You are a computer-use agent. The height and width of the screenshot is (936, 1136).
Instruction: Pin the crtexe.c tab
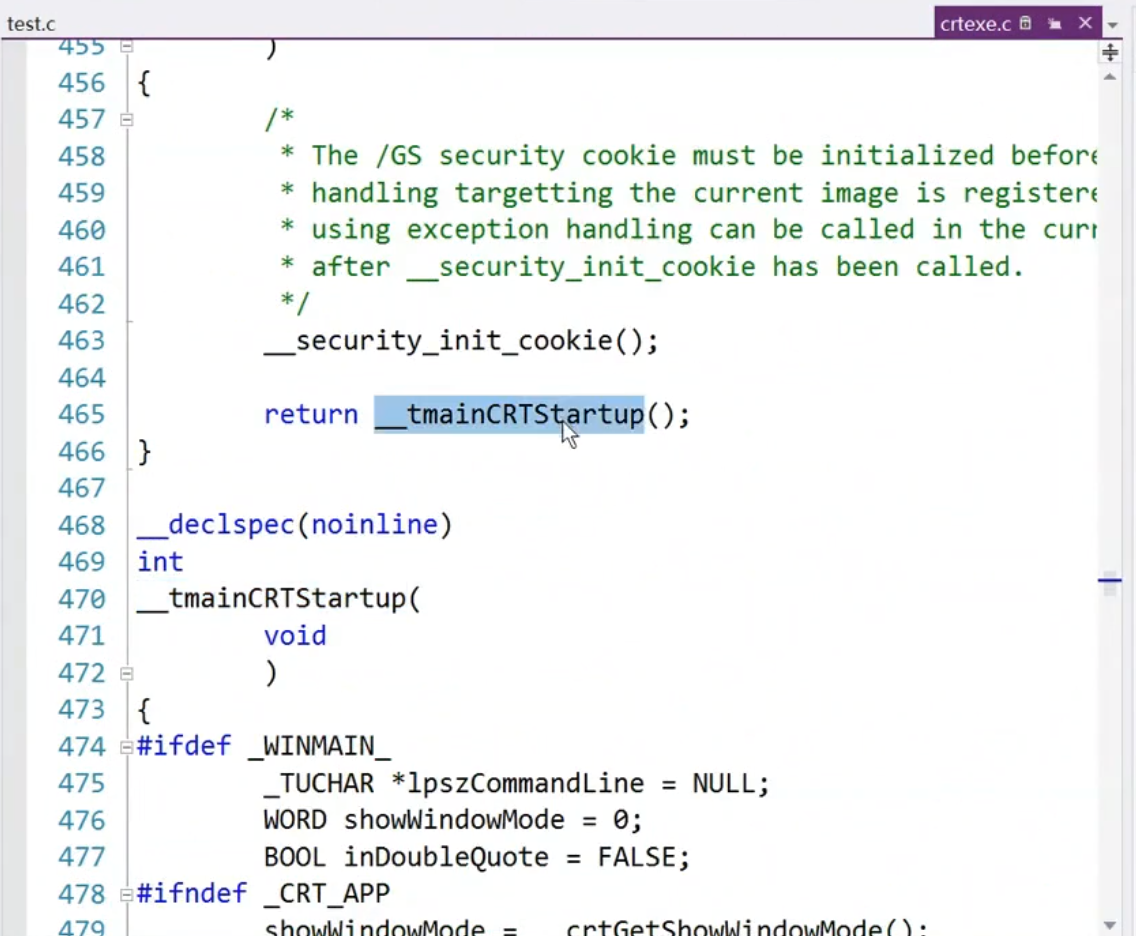(x=1055, y=24)
